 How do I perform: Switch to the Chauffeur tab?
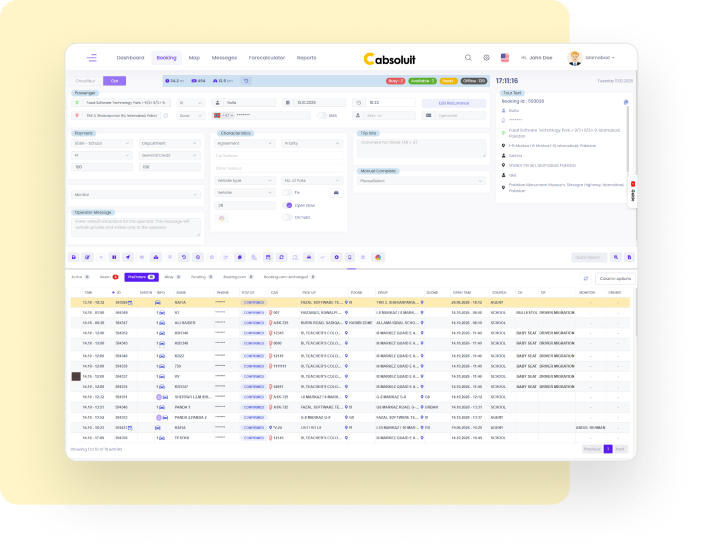click(x=85, y=81)
